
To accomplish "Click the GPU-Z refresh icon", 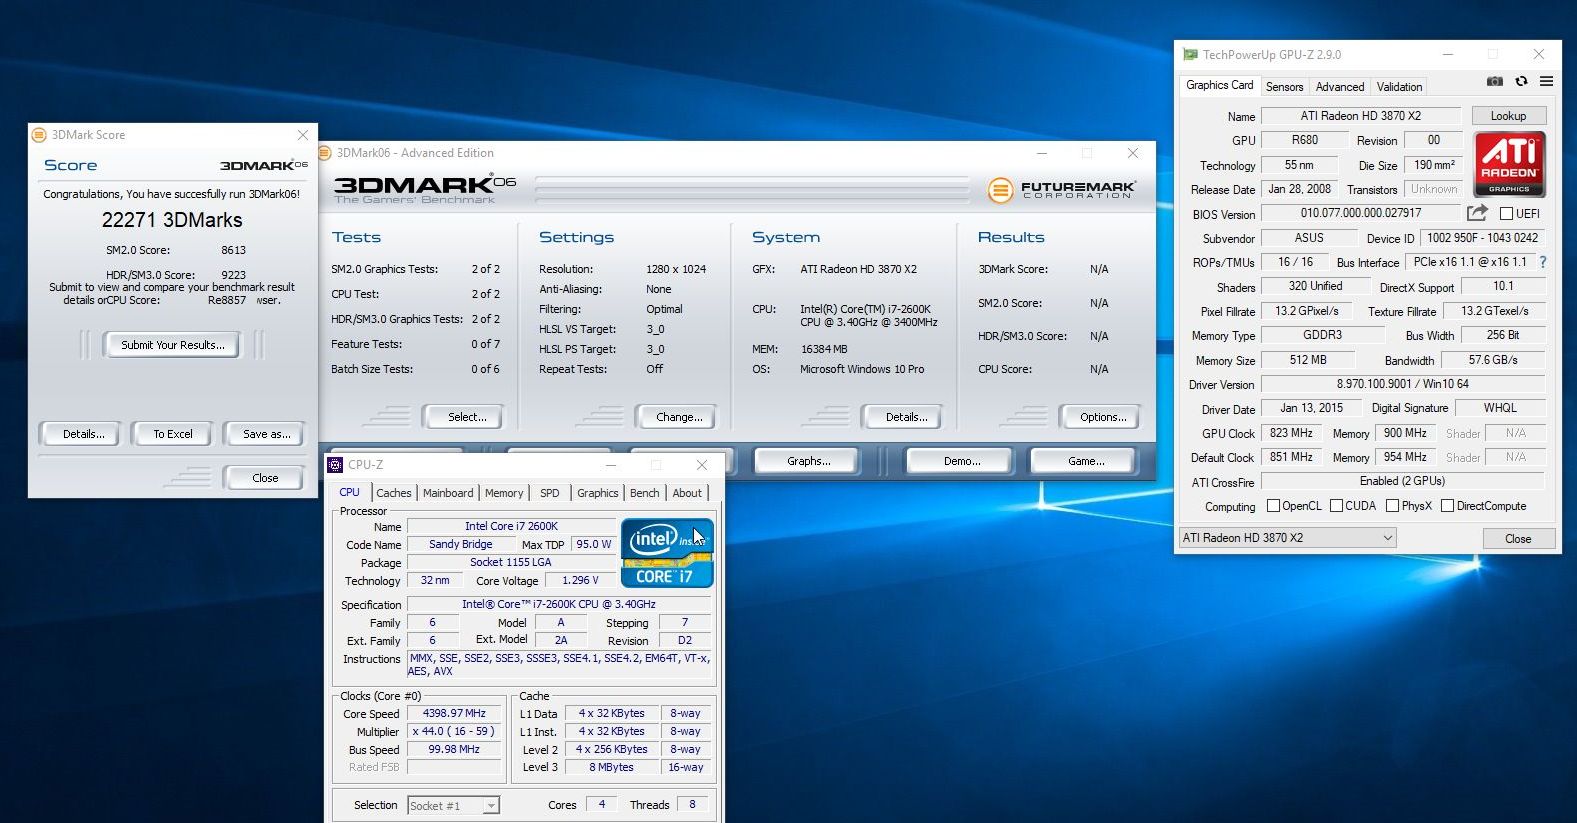I will coord(1521,82).
